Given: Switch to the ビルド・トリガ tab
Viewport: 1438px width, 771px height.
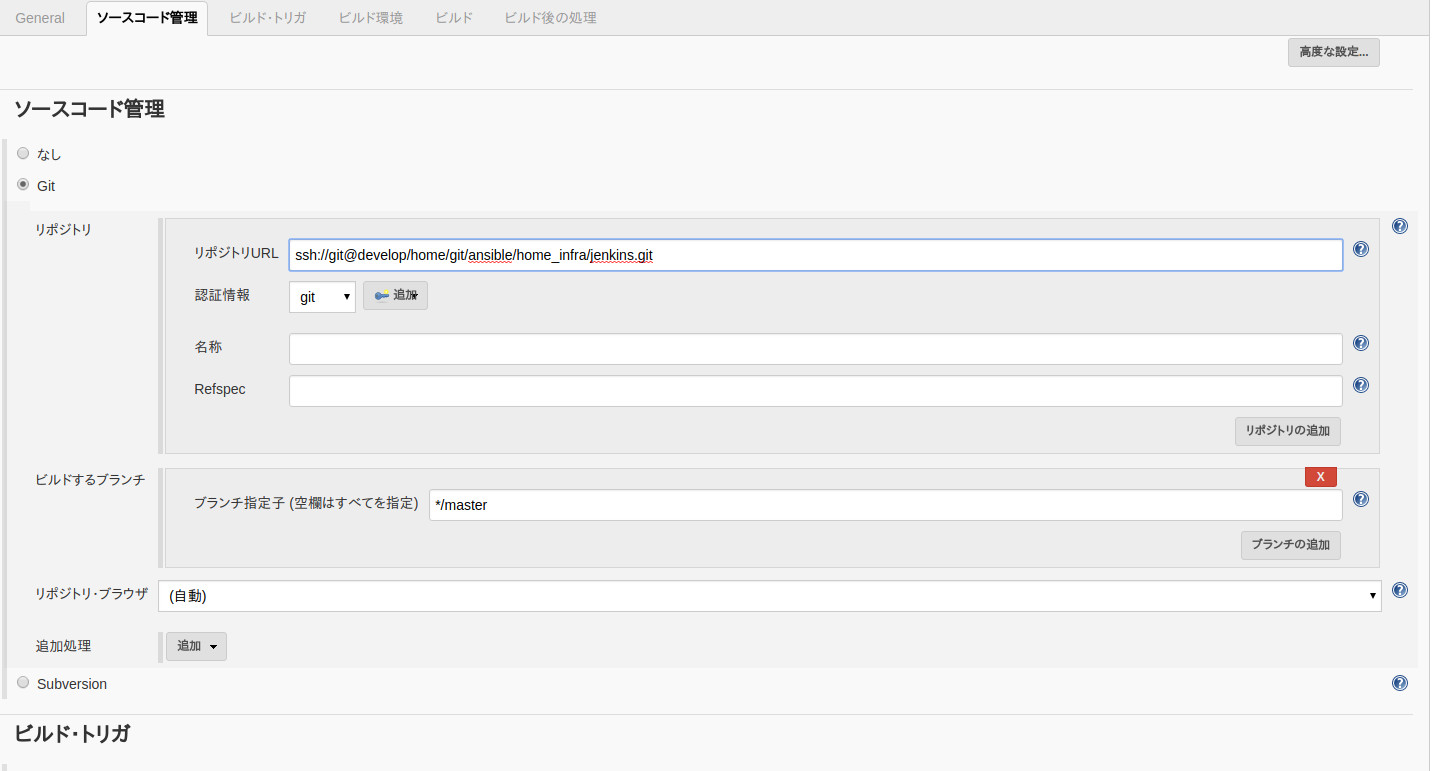Looking at the screenshot, I should 267,18.
